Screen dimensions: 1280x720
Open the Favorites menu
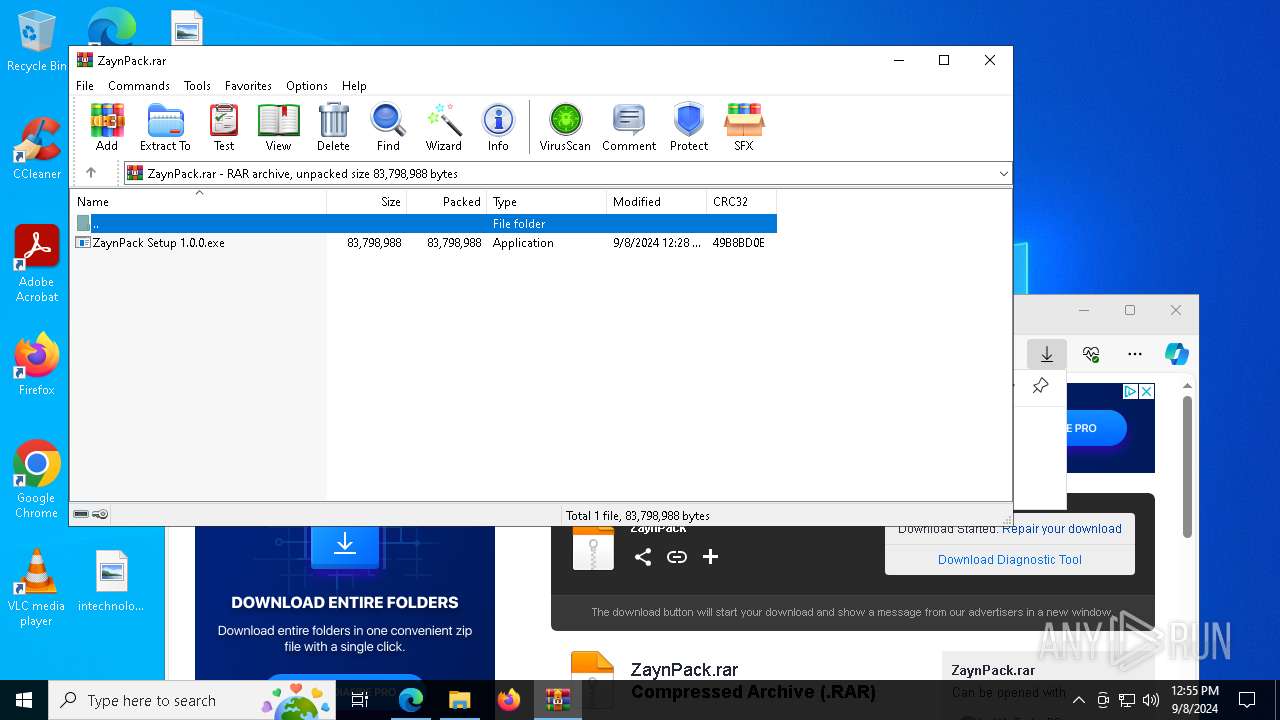pos(248,86)
